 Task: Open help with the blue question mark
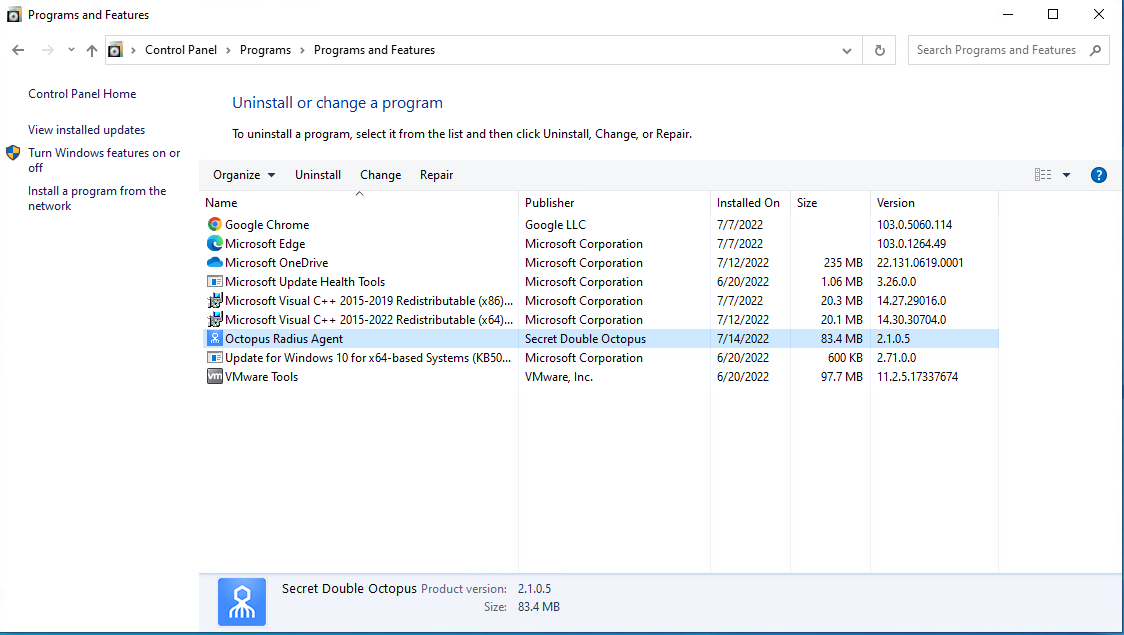click(x=1098, y=175)
